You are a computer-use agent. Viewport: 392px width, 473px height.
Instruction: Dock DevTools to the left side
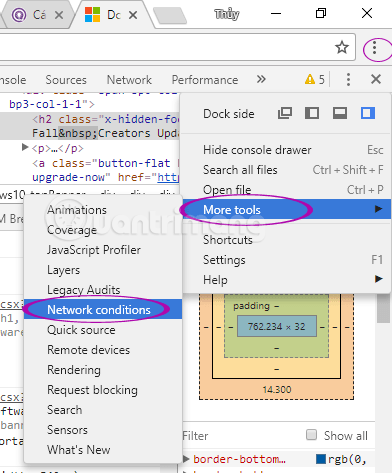312,113
